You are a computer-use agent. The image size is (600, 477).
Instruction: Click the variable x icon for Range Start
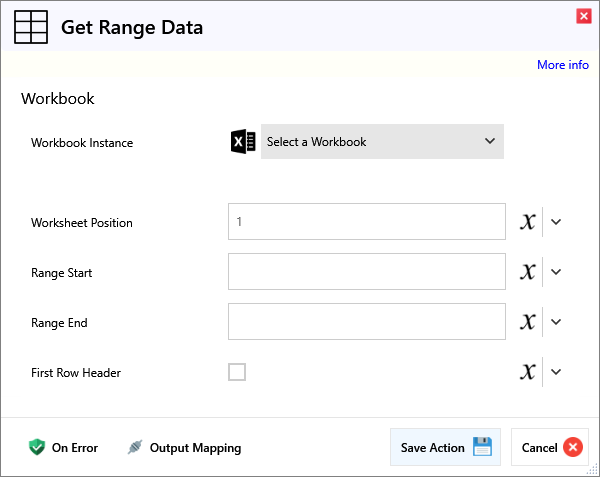point(528,272)
